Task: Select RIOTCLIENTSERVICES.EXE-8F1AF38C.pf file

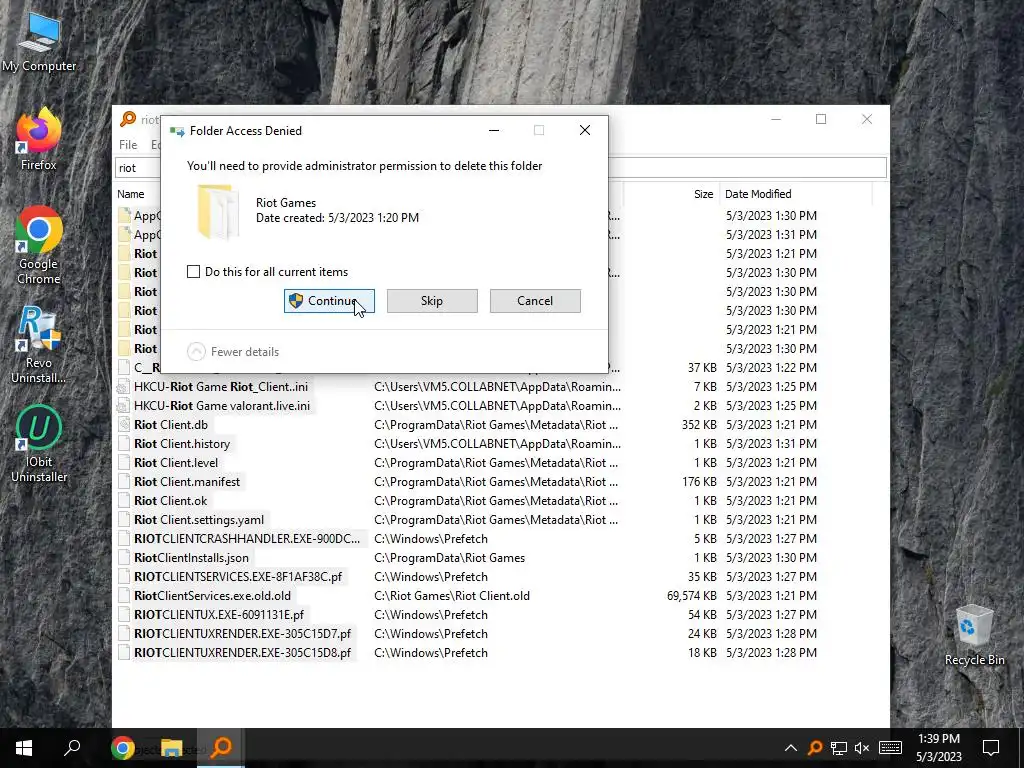Action: [x=238, y=577]
